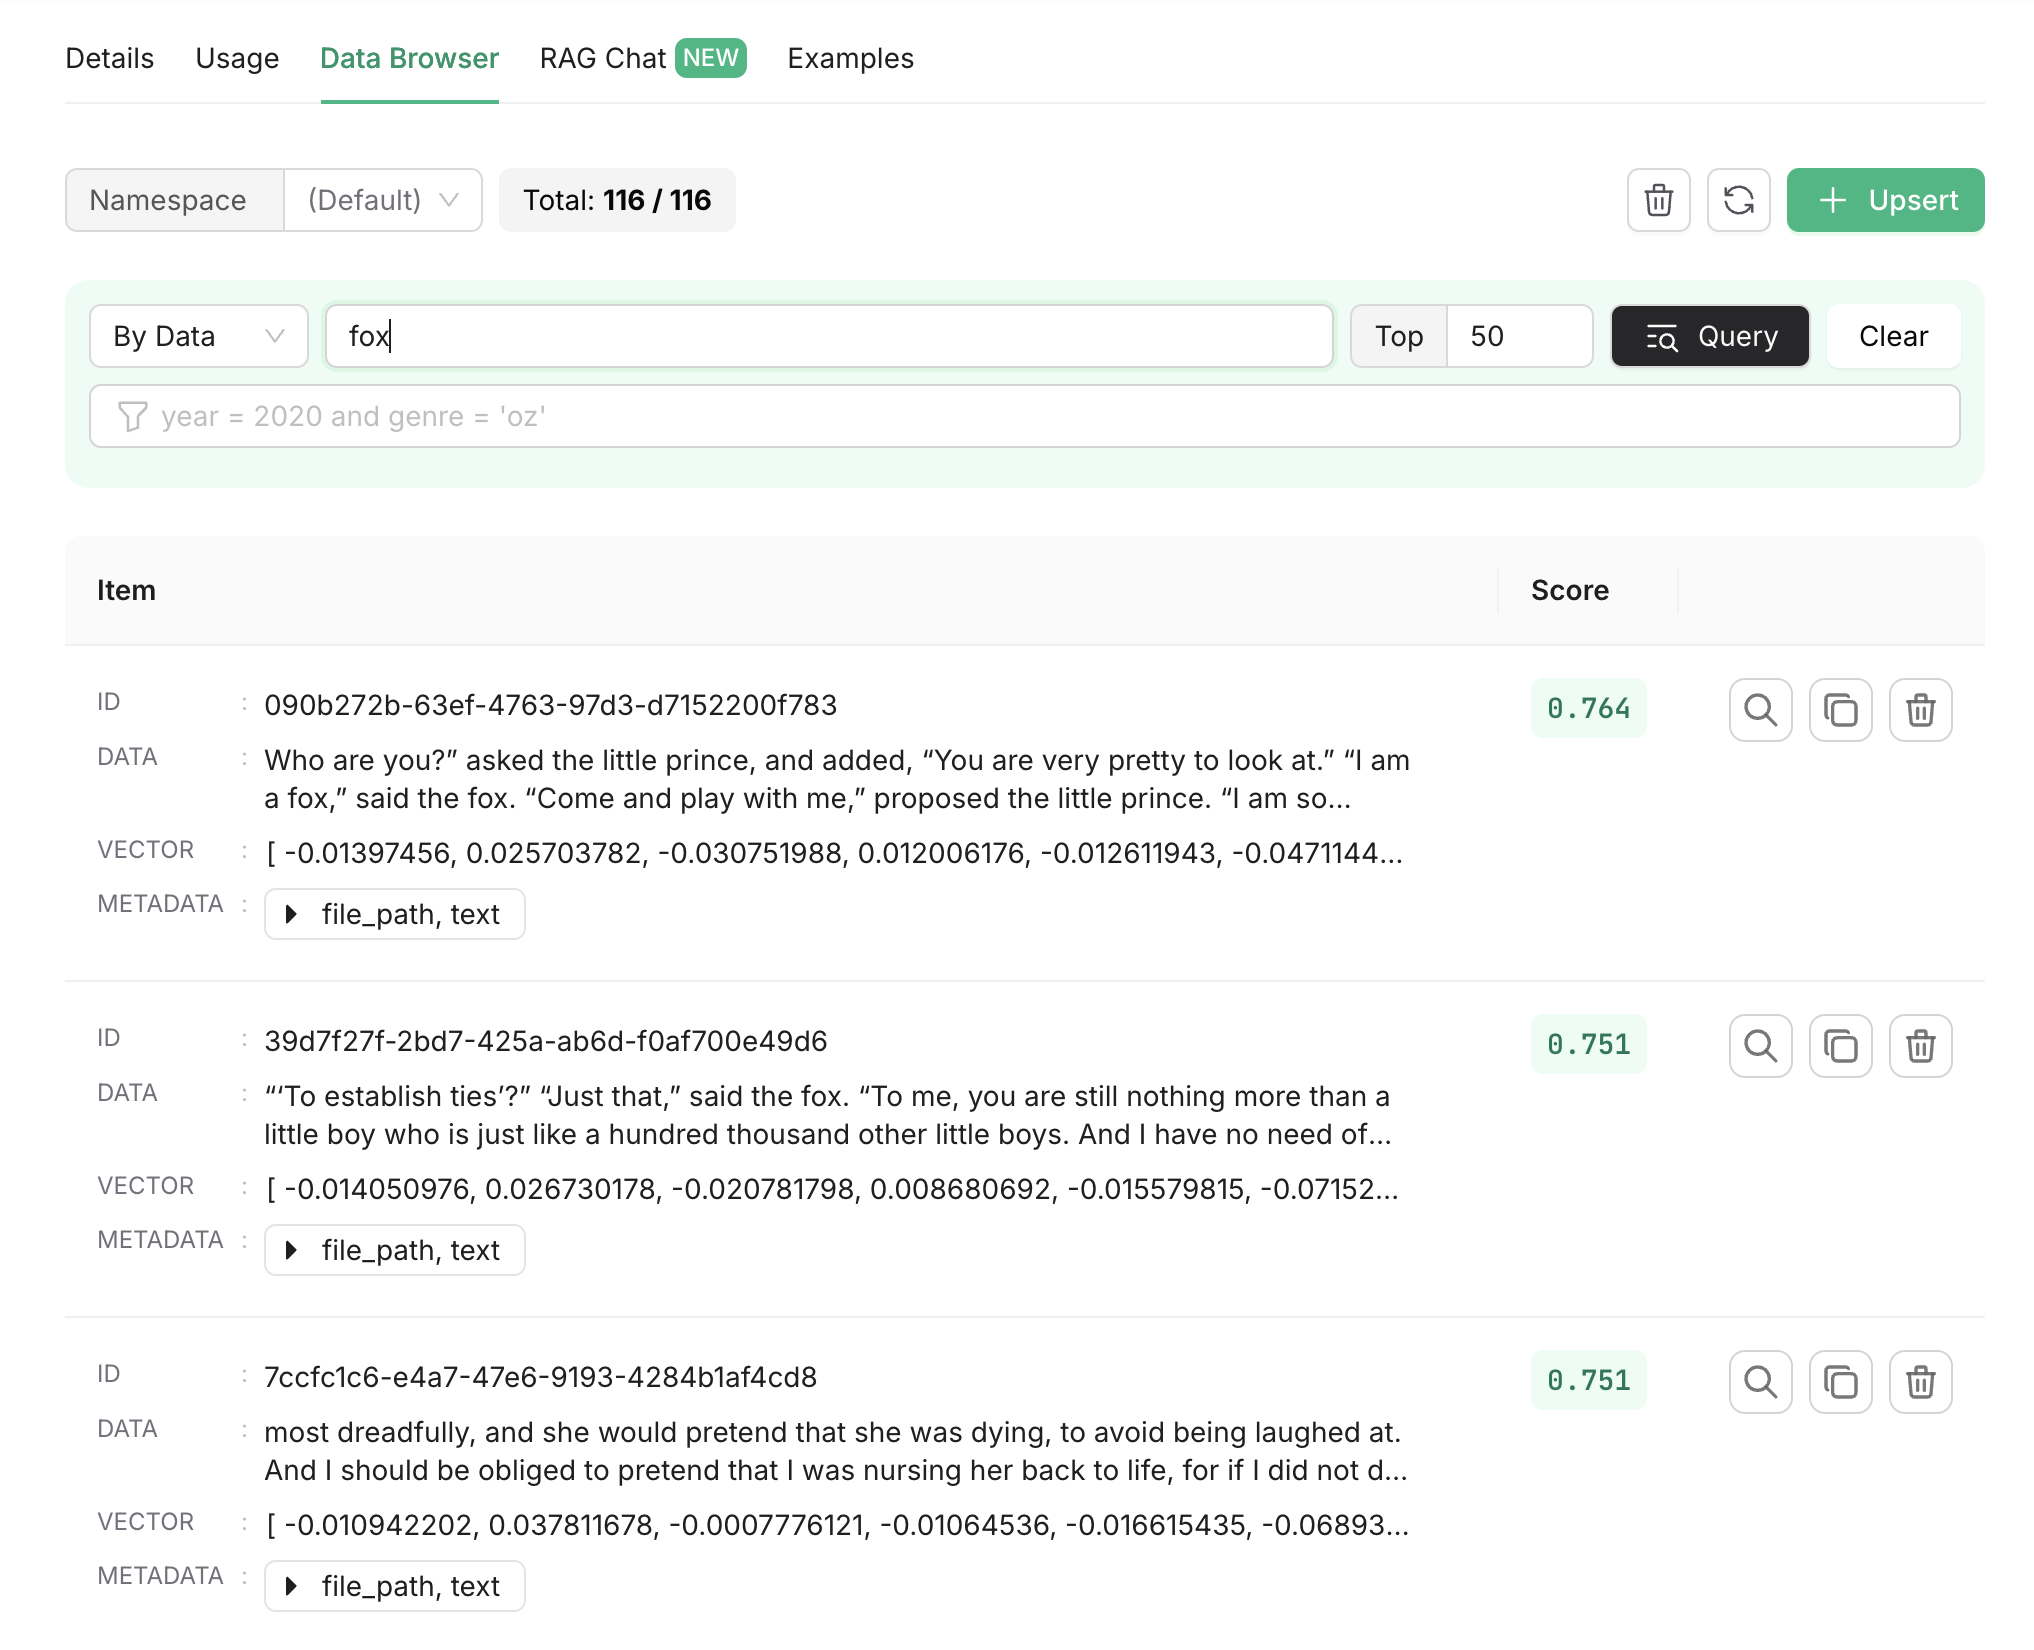Click the delete icon on first result
The height and width of the screenshot is (1650, 2034).
coord(1920,709)
